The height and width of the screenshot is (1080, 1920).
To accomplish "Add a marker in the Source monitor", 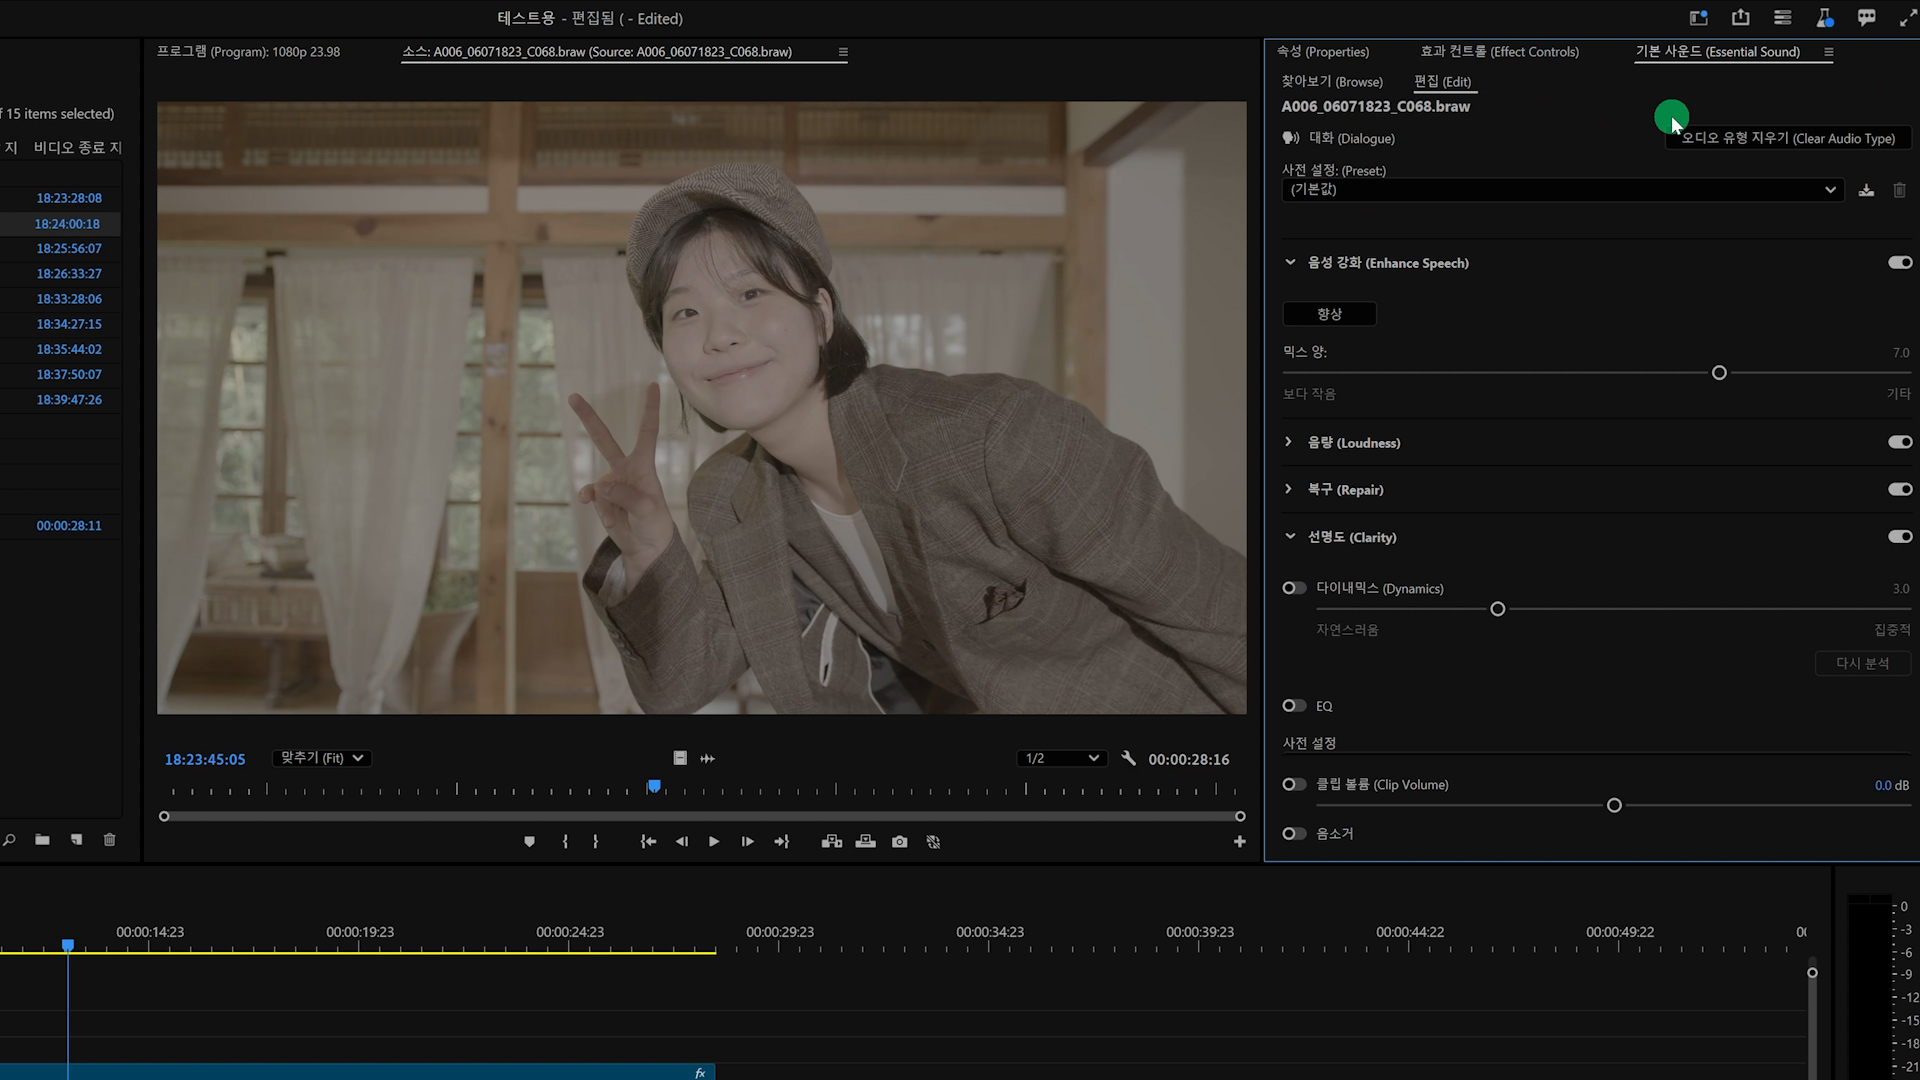I will click(530, 842).
